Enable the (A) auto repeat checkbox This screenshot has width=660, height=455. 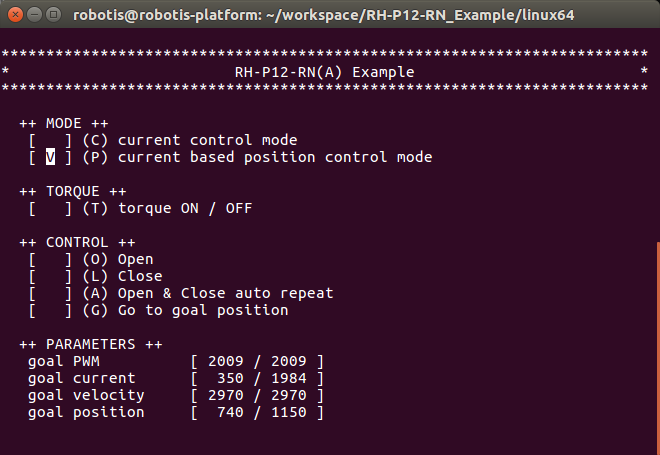tap(50, 293)
